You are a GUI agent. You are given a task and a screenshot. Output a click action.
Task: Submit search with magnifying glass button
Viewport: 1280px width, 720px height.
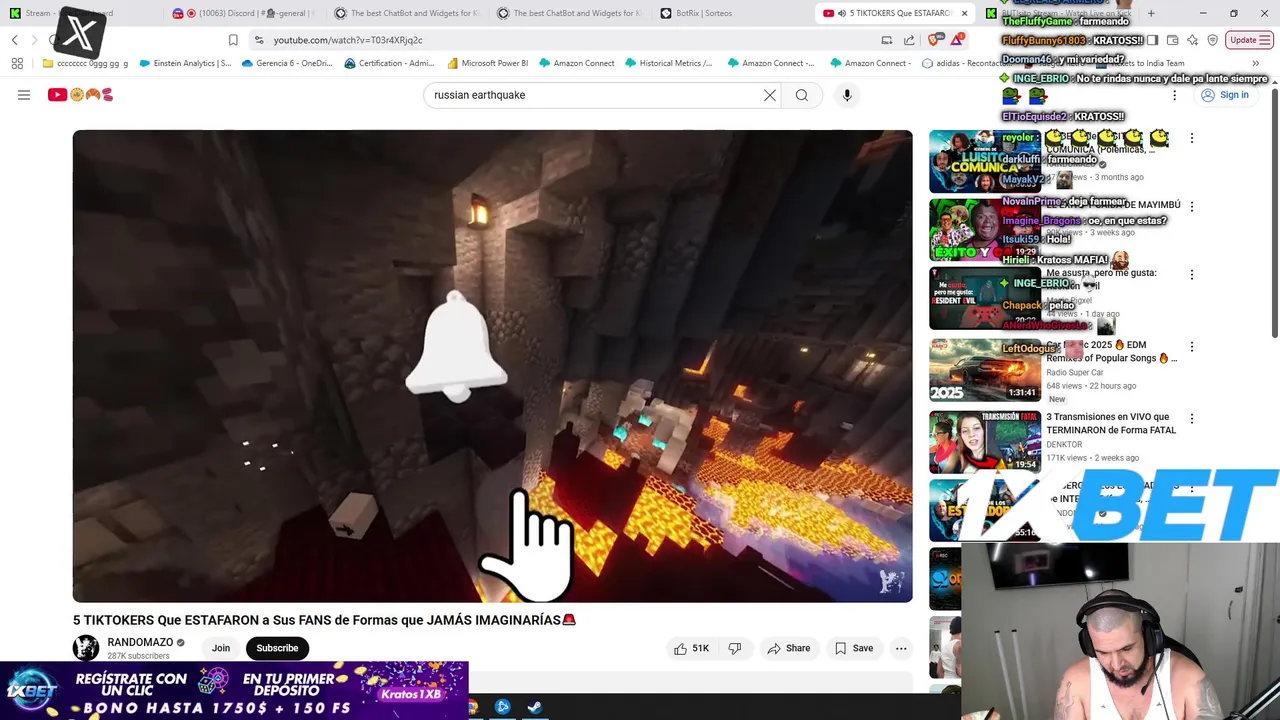click(x=802, y=95)
